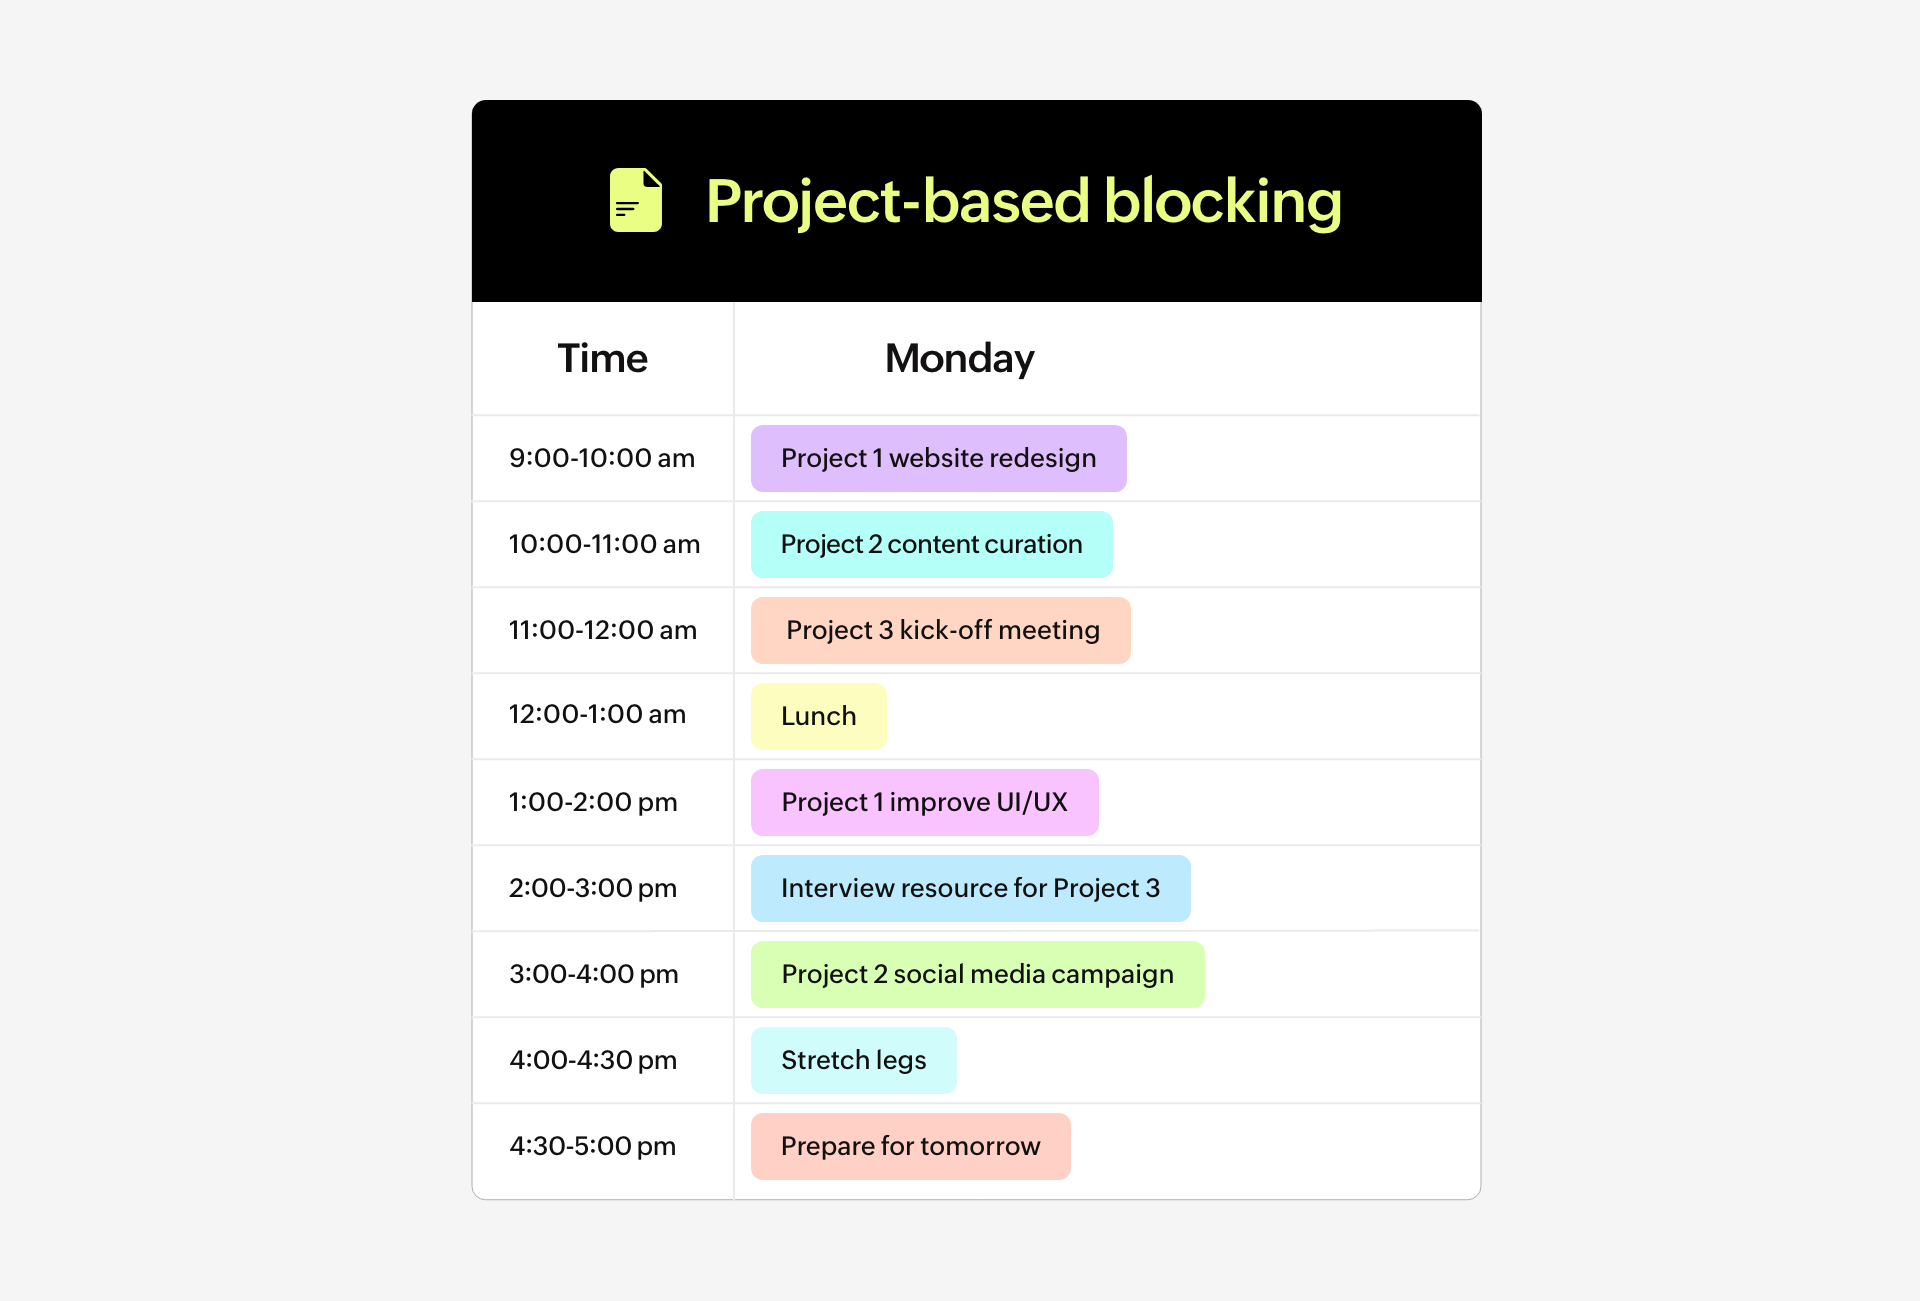Toggle the 2:00-3:00 pm project block

pyautogui.click(x=967, y=887)
